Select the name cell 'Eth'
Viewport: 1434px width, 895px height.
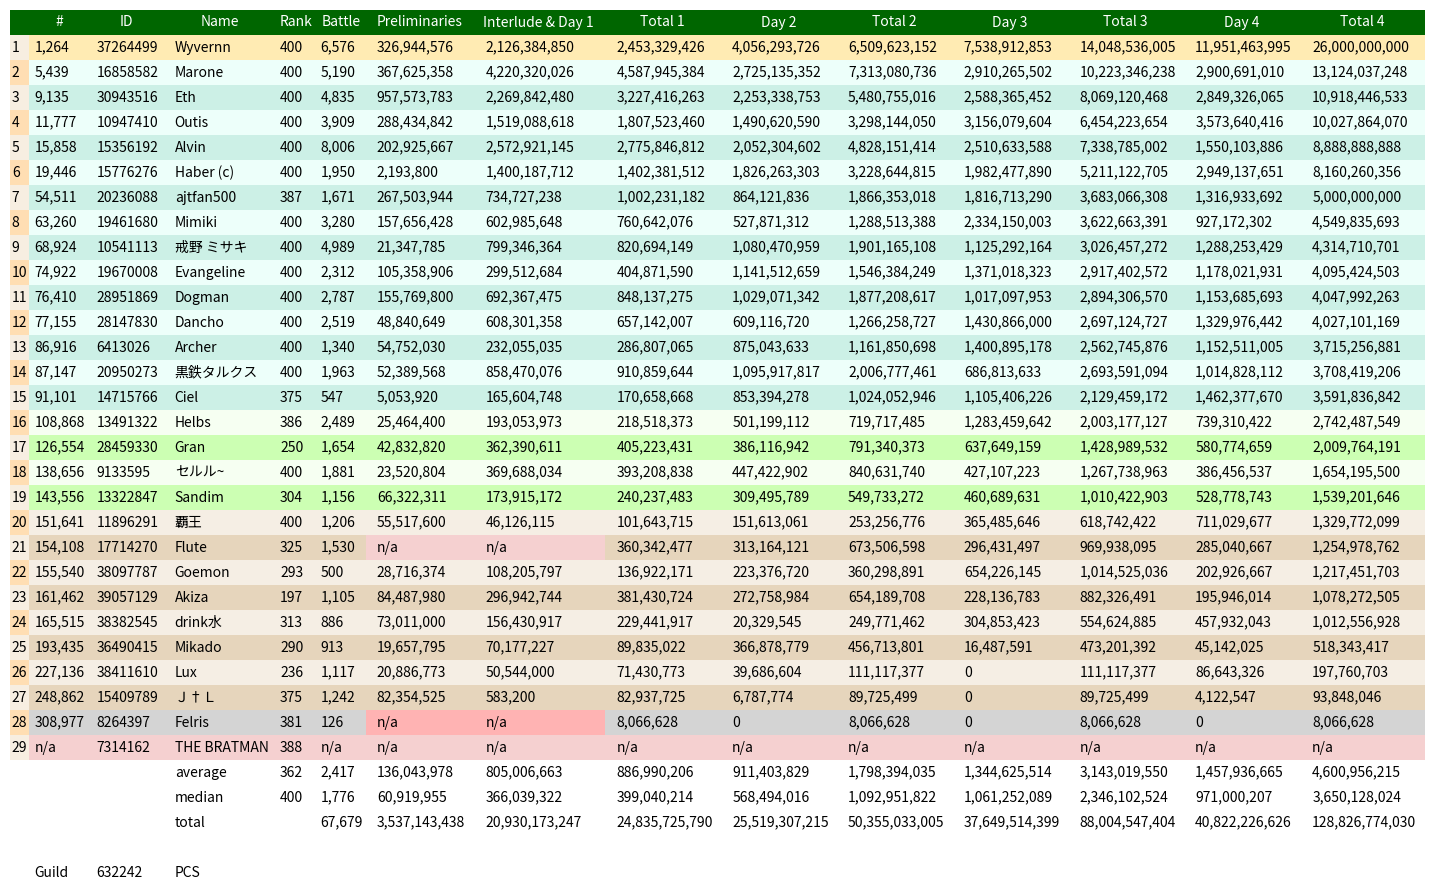tap(185, 97)
